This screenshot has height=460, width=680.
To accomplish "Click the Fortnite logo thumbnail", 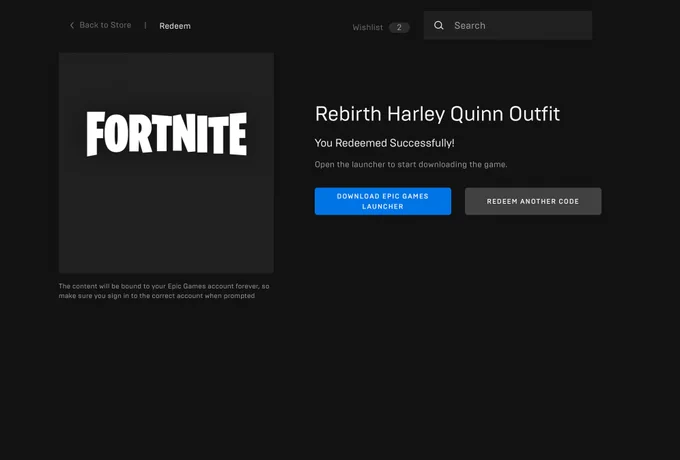I will [x=167, y=163].
